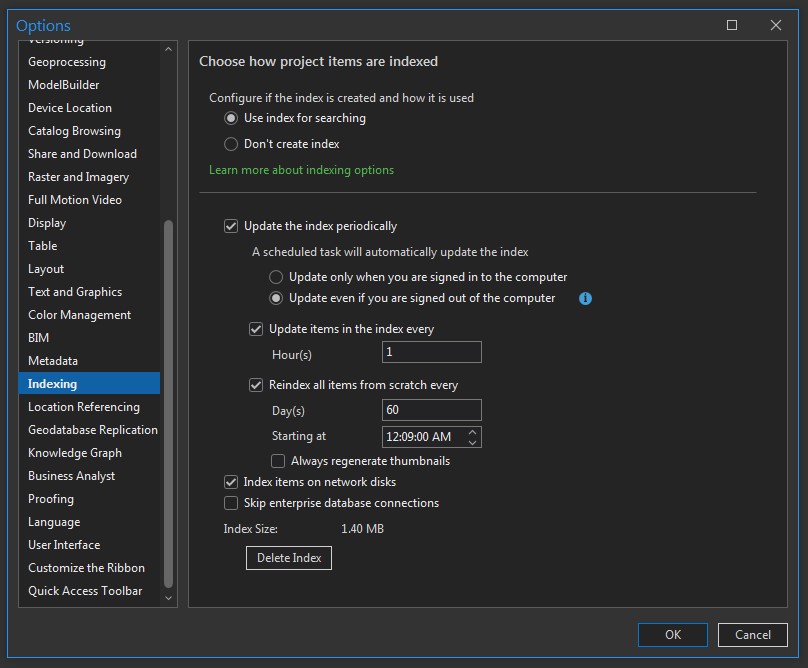This screenshot has width=808, height=668.
Task: Open the Geoprocessing options page
Action: 67,62
